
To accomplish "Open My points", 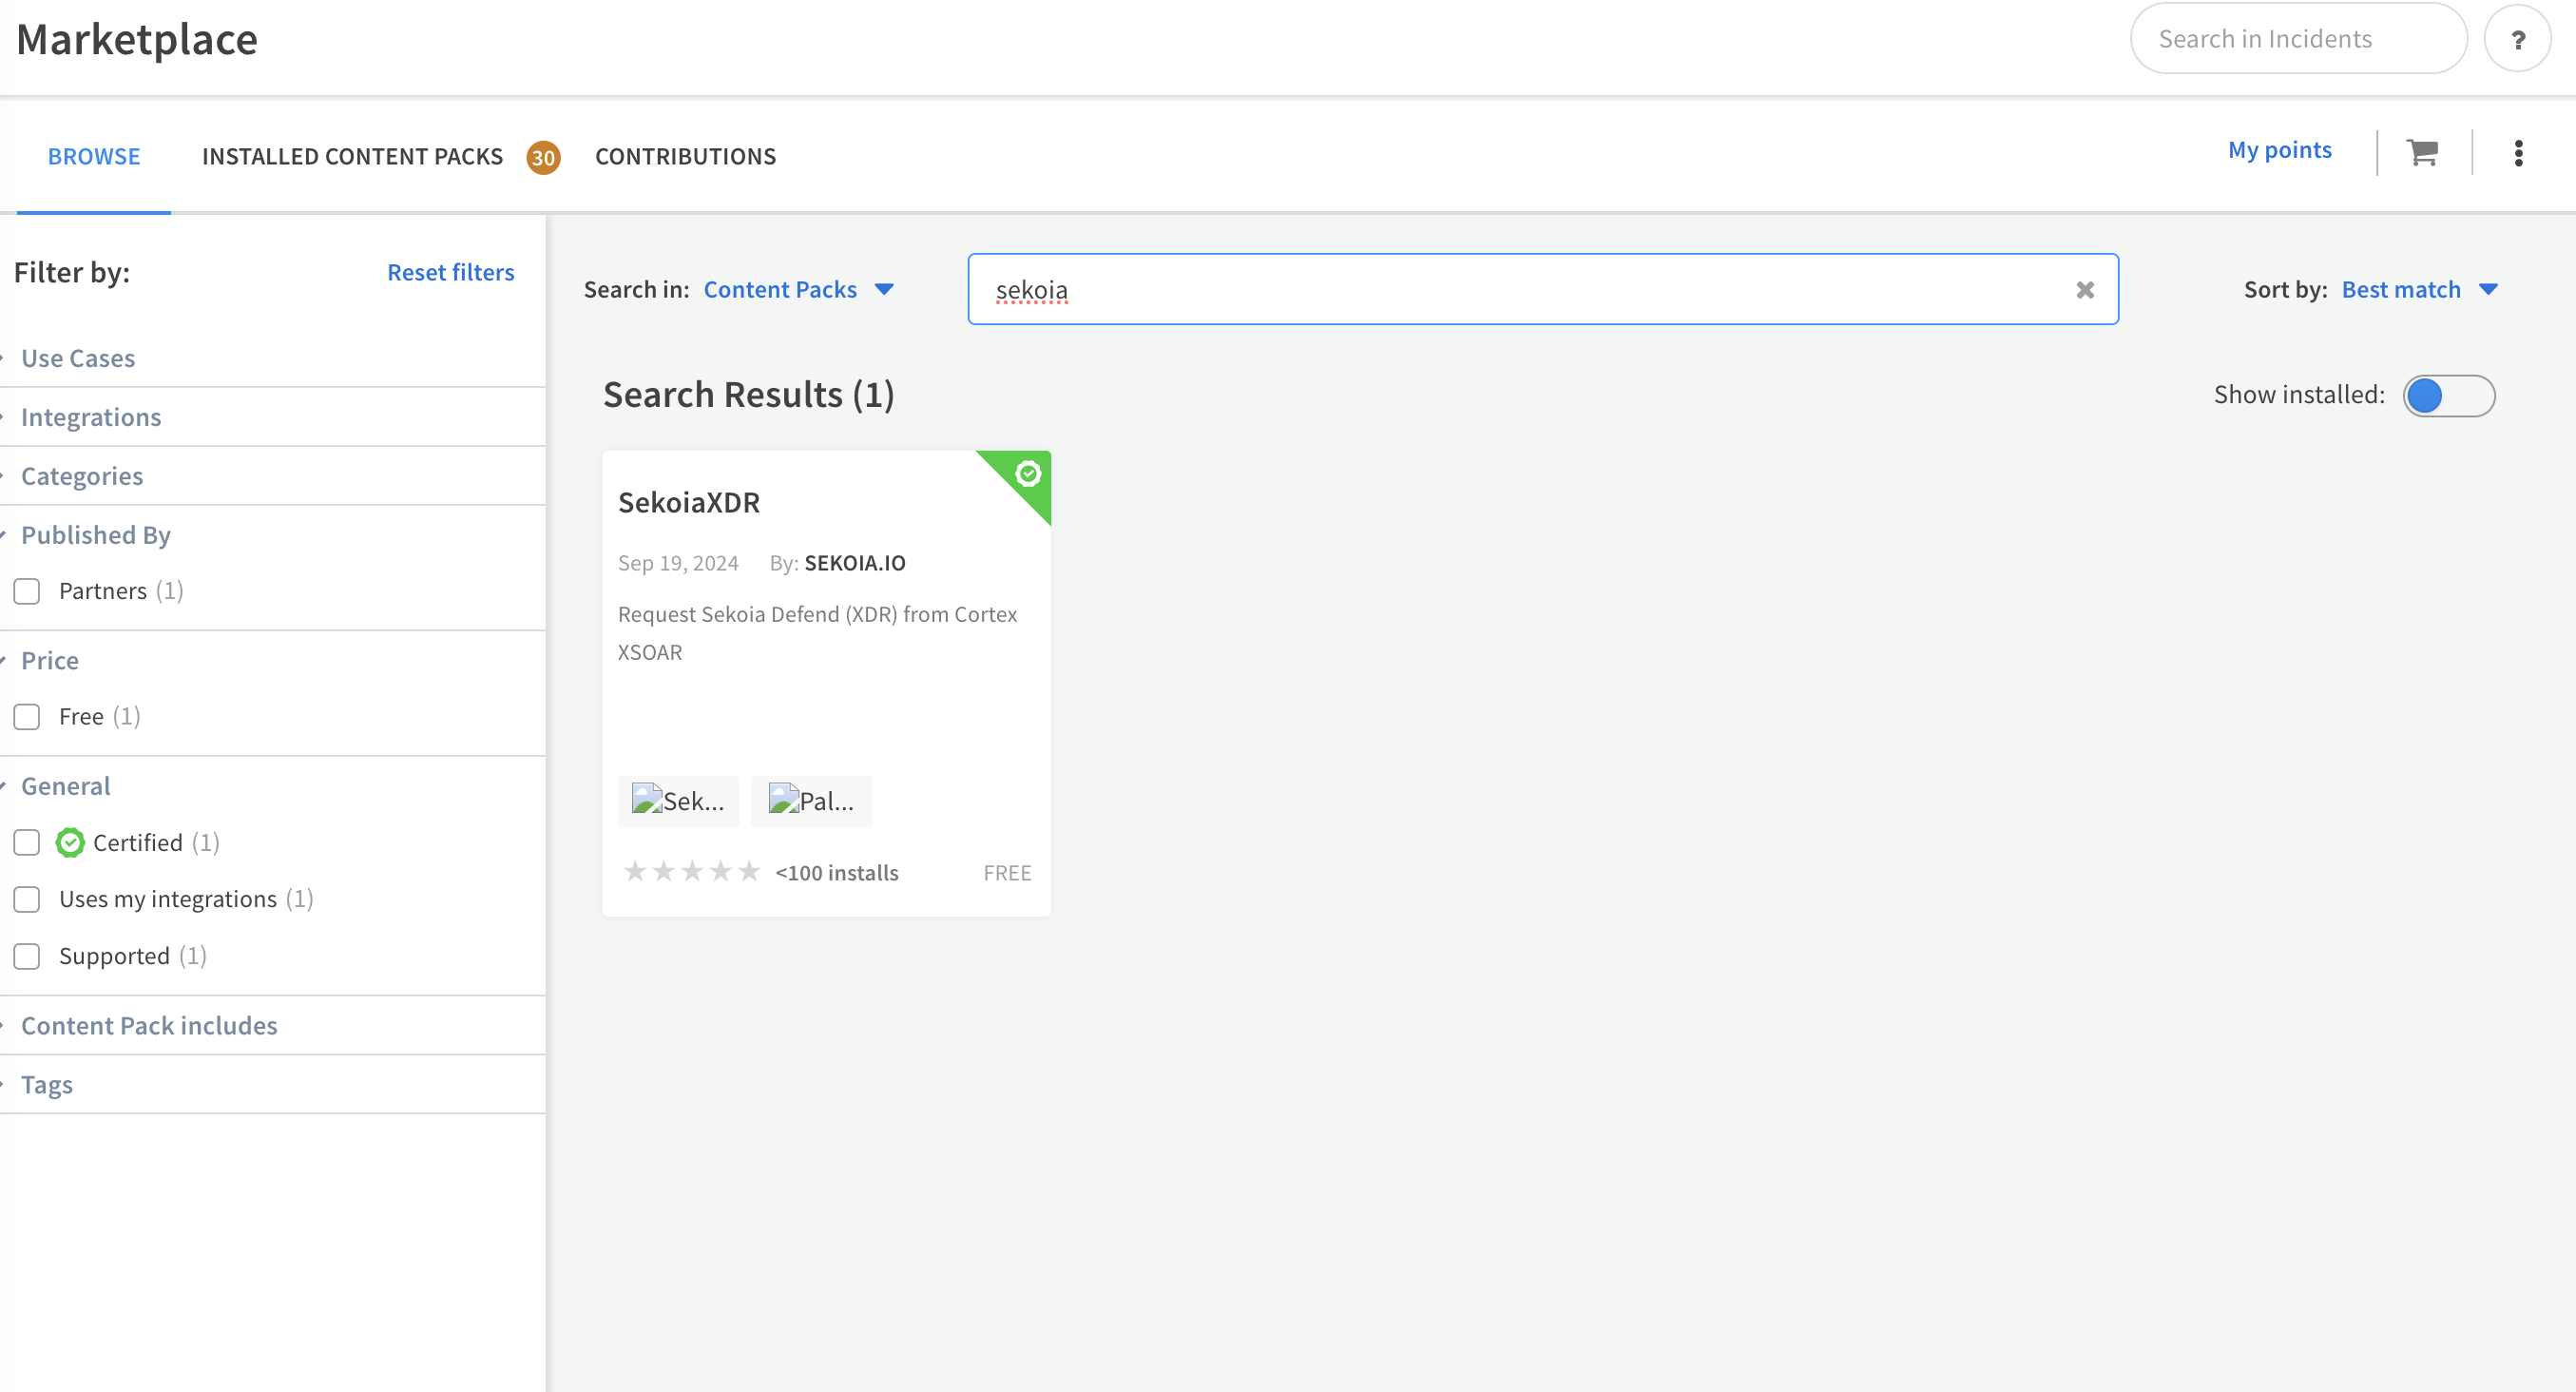I will (2280, 149).
